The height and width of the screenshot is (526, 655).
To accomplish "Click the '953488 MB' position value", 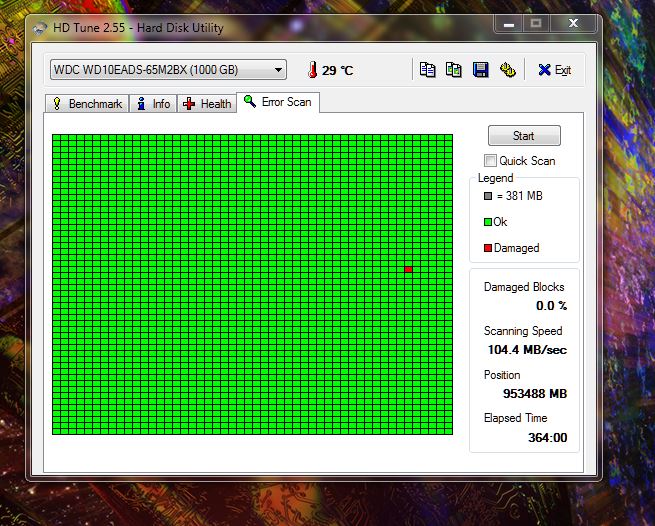I will point(535,393).
